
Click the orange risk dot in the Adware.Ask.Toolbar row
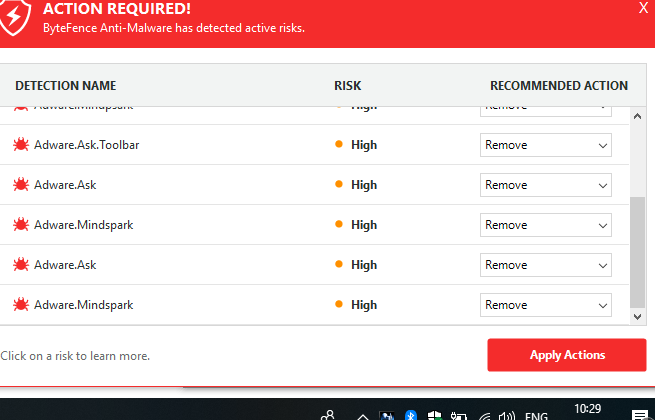pyautogui.click(x=339, y=144)
